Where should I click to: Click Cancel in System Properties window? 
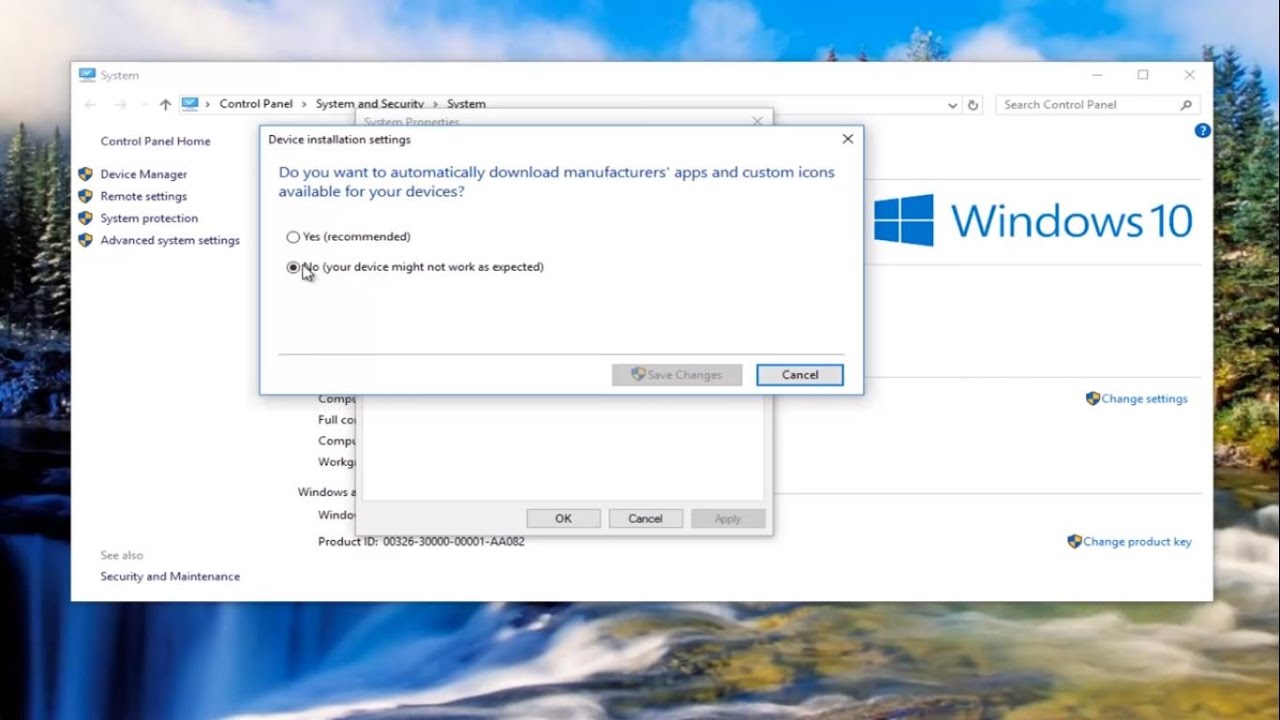coord(645,518)
